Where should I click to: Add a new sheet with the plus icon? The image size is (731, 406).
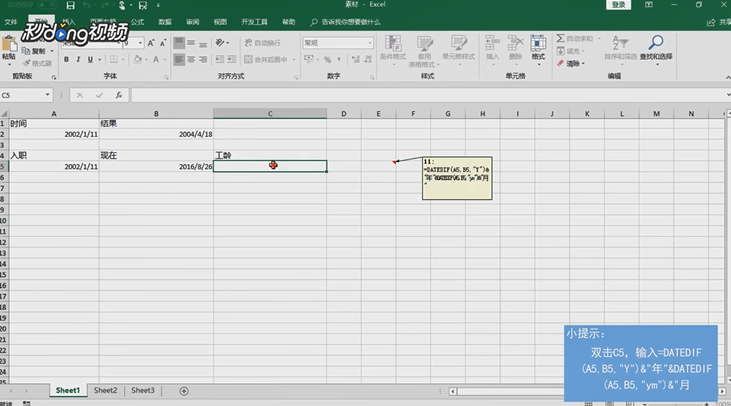click(x=184, y=391)
